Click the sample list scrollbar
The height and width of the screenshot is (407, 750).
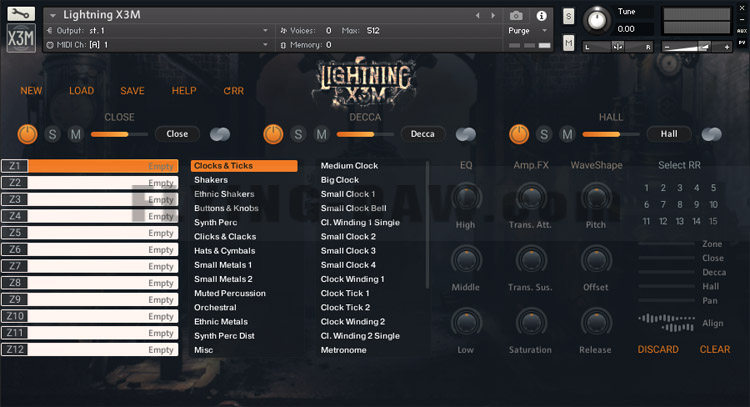tap(427, 225)
